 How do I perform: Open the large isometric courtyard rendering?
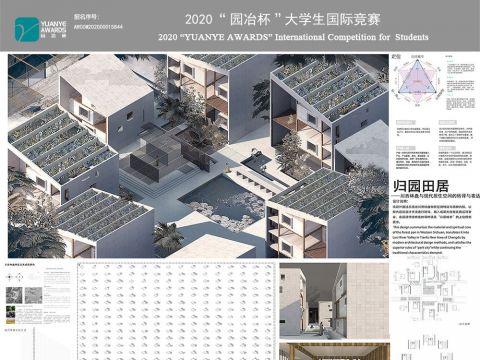pyautogui.click(x=198, y=156)
